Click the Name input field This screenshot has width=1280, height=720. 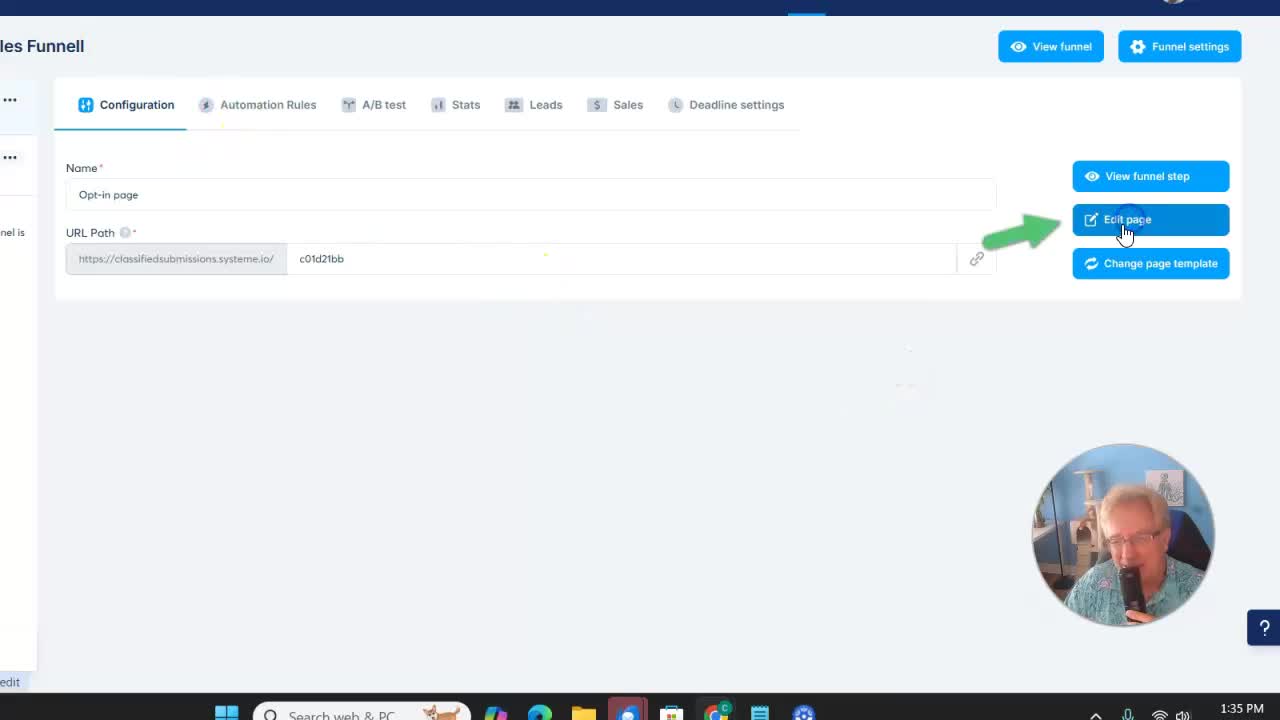pos(530,195)
